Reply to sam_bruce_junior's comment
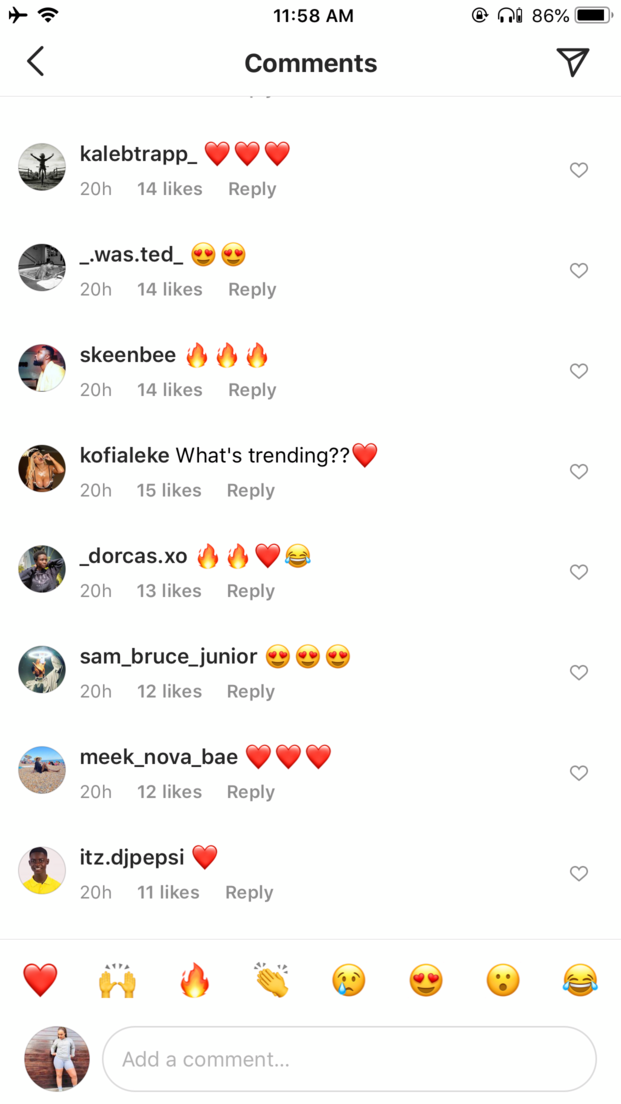Viewport: 621px width, 1104px height. point(251,691)
